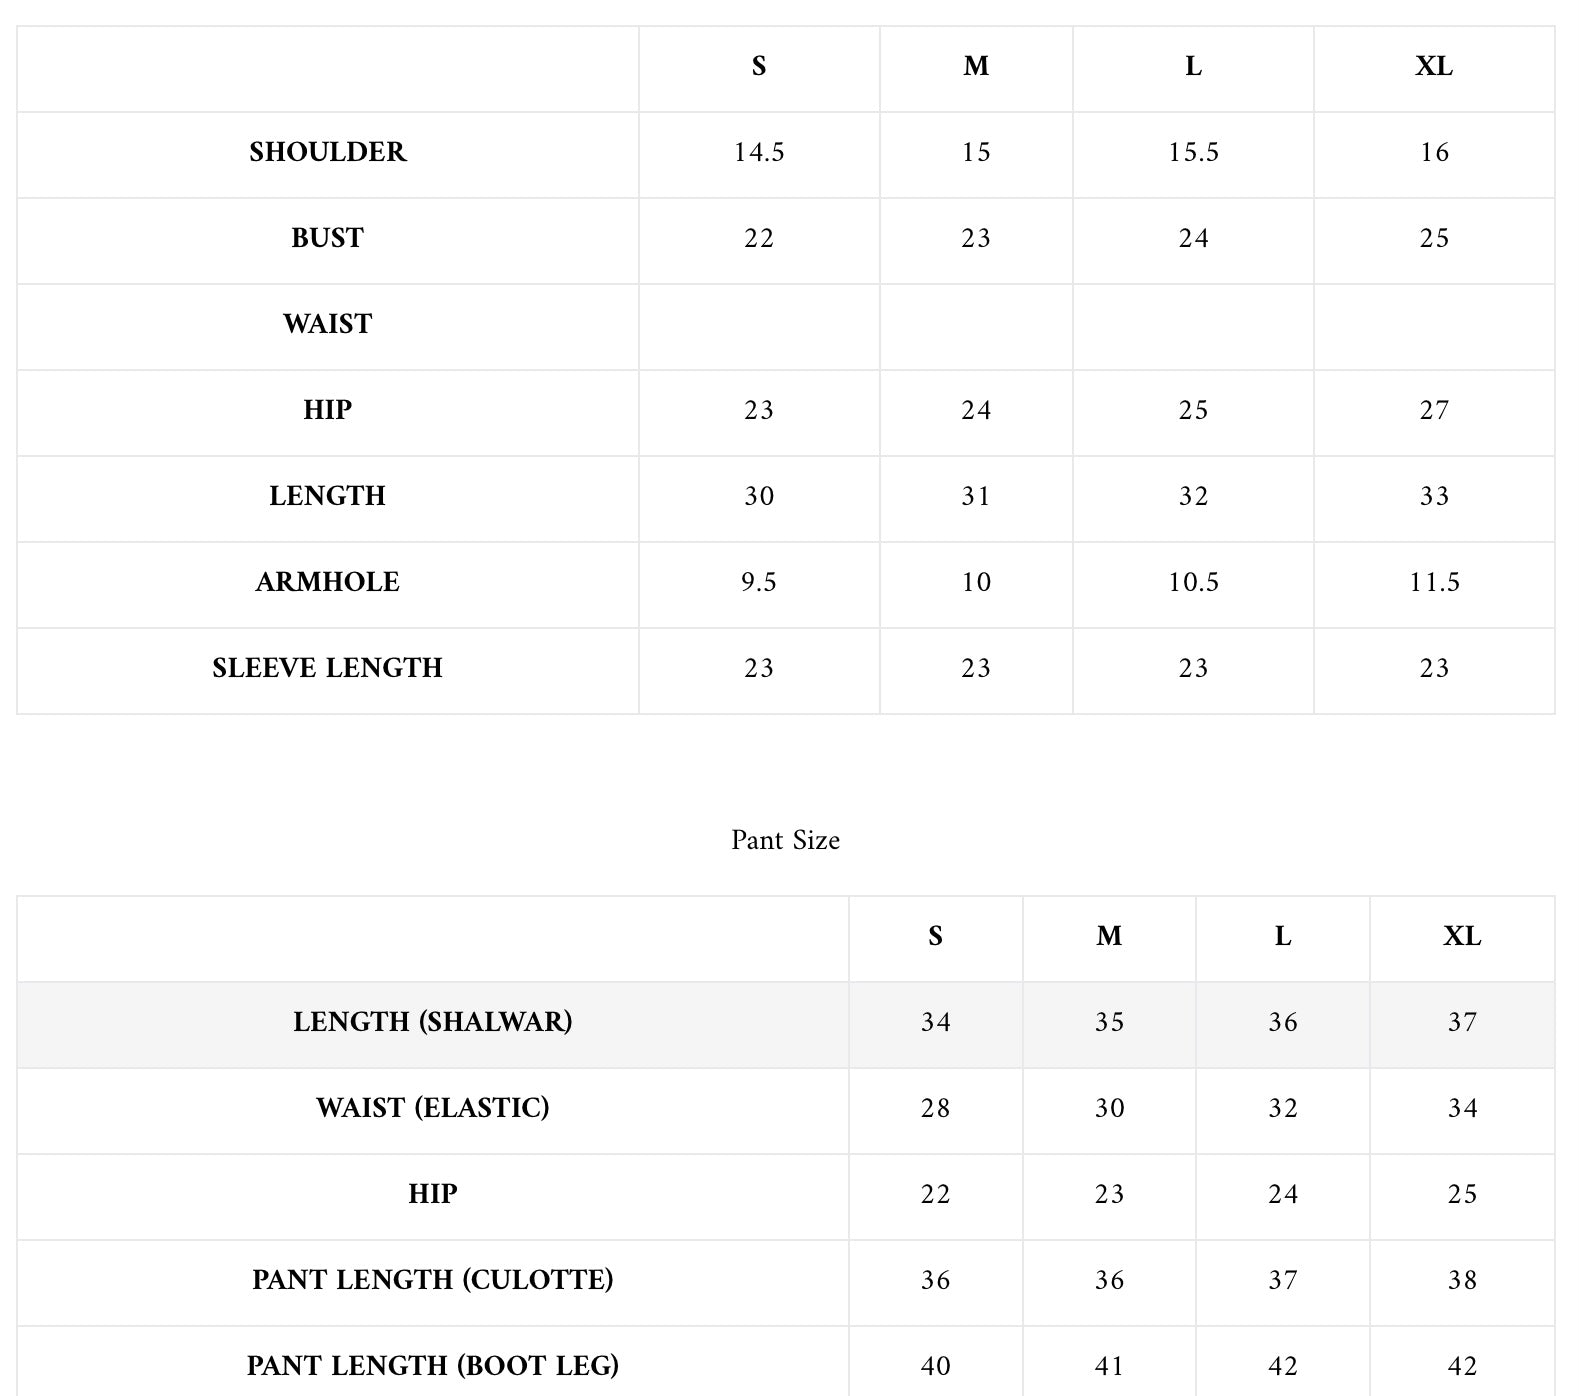1579x1396 pixels.
Task: Select the shoulder value 14.5 cell
Action: click(x=759, y=152)
